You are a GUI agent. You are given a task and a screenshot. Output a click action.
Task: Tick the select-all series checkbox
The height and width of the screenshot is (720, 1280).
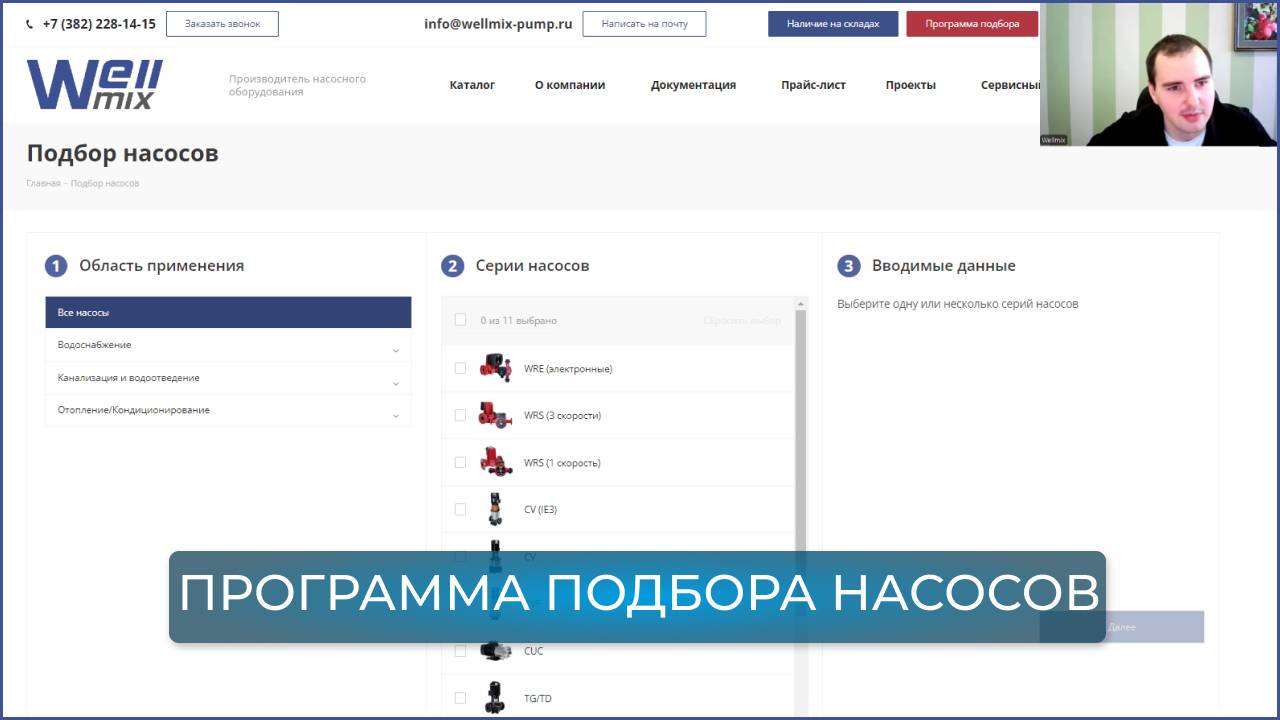pos(460,320)
